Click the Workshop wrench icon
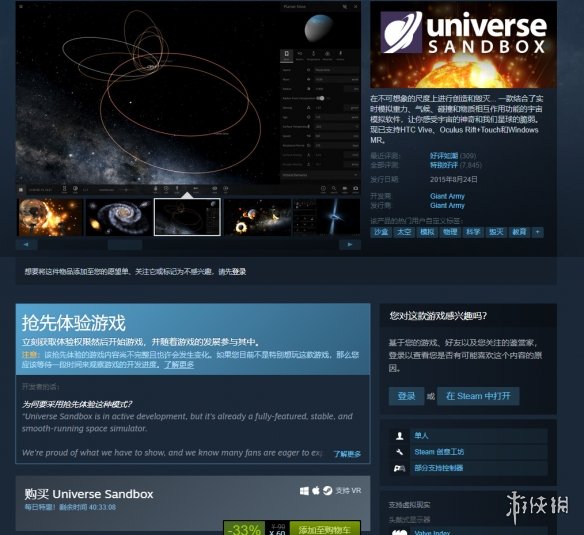The image size is (584, 535). tap(400, 452)
